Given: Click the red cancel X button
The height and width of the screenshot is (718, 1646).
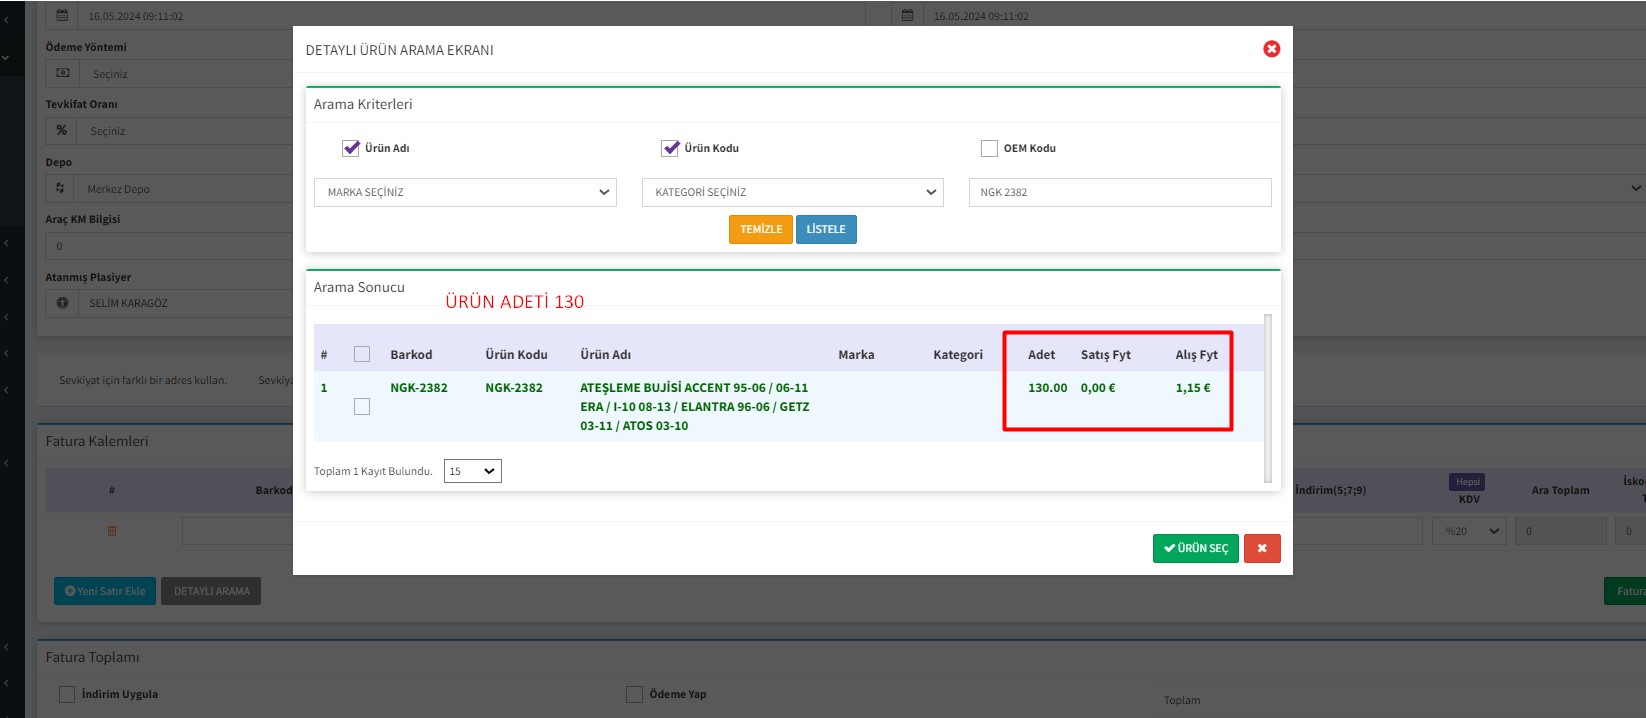Looking at the screenshot, I should click(1262, 548).
